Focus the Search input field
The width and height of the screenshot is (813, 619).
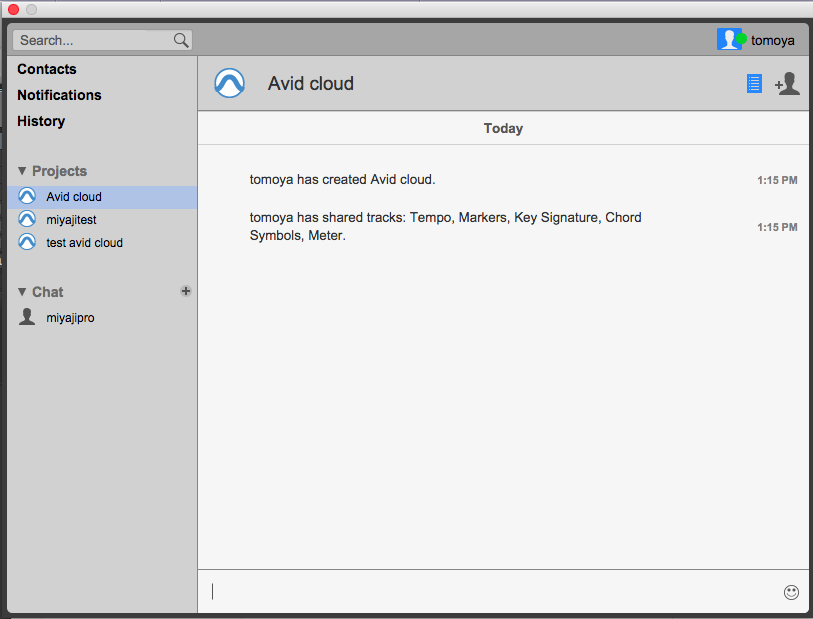[x=103, y=40]
